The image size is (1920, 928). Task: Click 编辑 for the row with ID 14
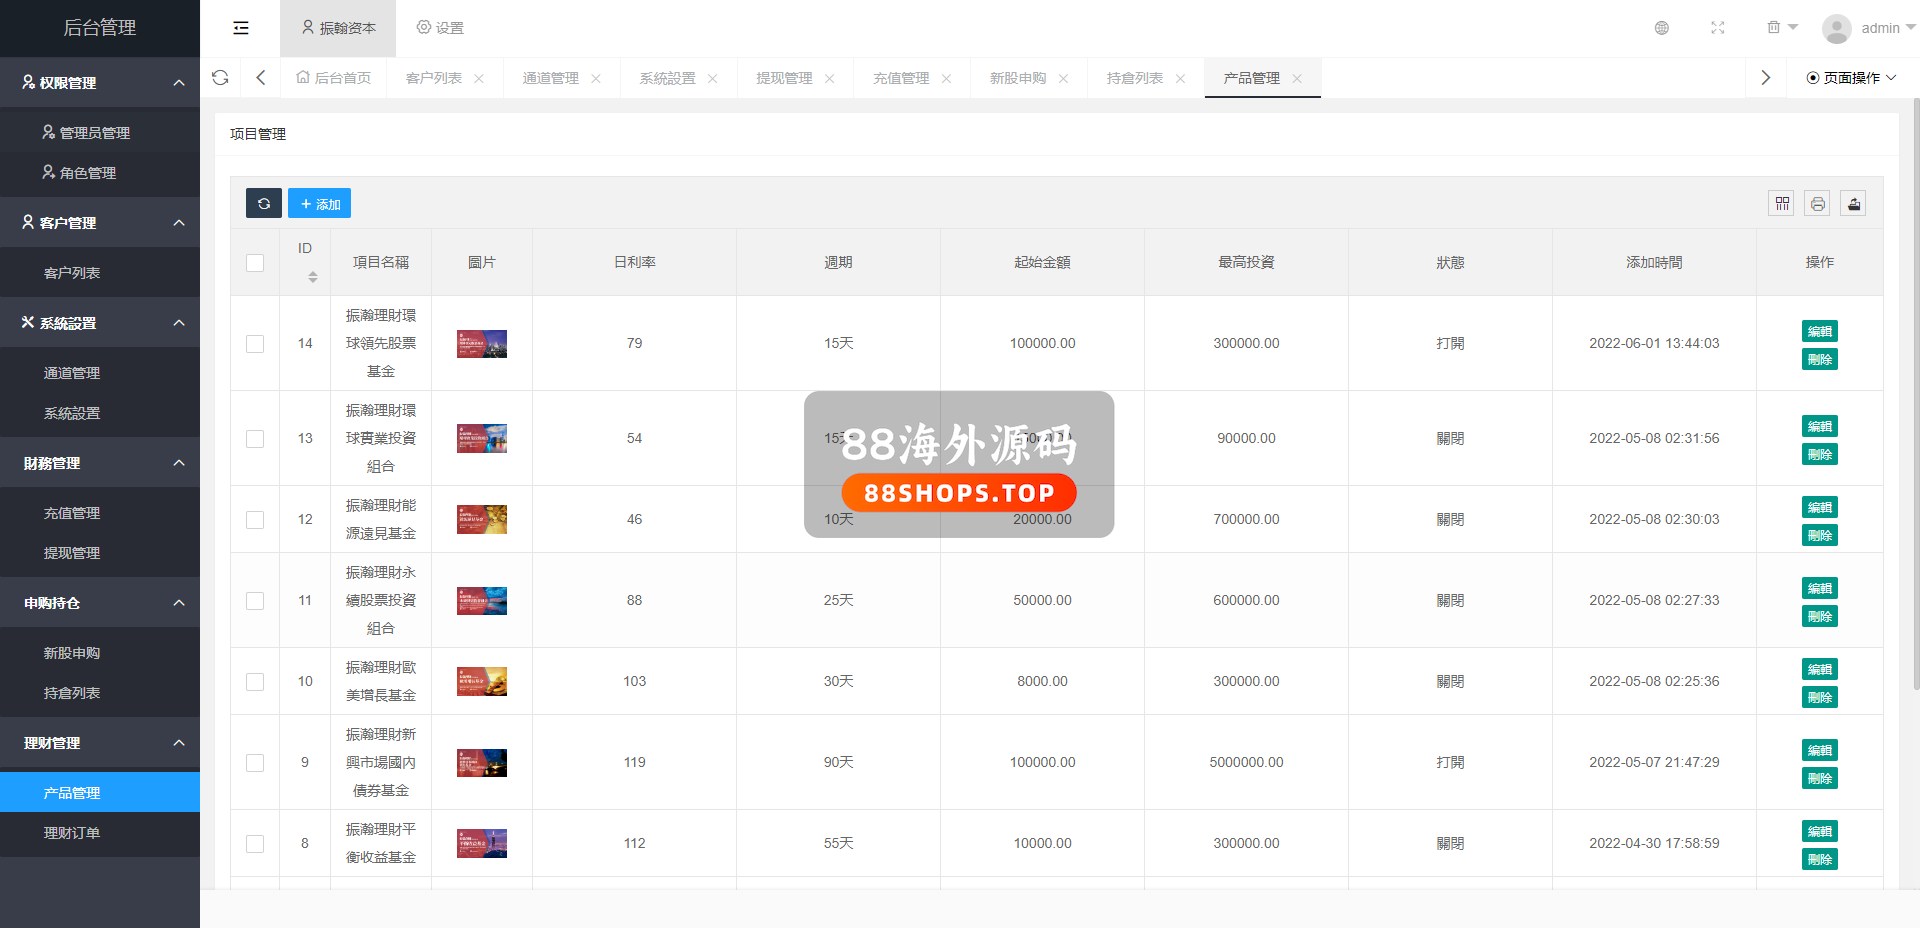tap(1819, 331)
